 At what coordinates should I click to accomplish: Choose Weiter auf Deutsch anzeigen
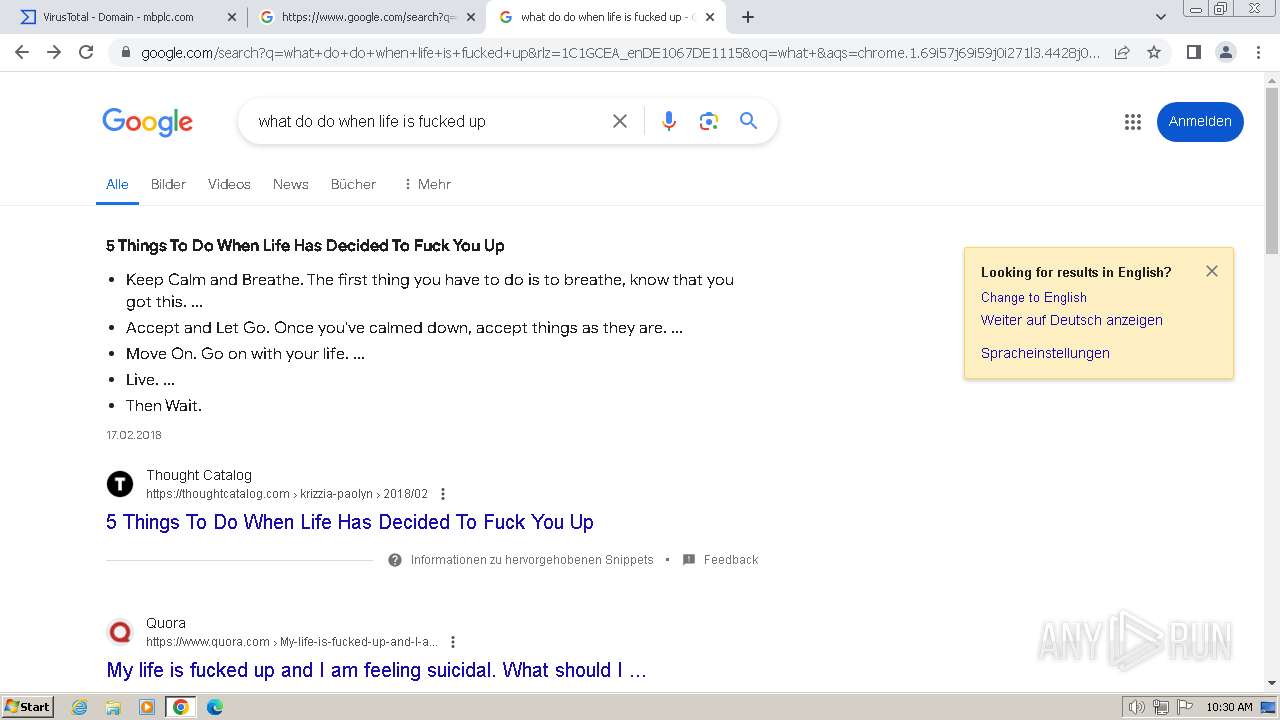tap(1071, 320)
